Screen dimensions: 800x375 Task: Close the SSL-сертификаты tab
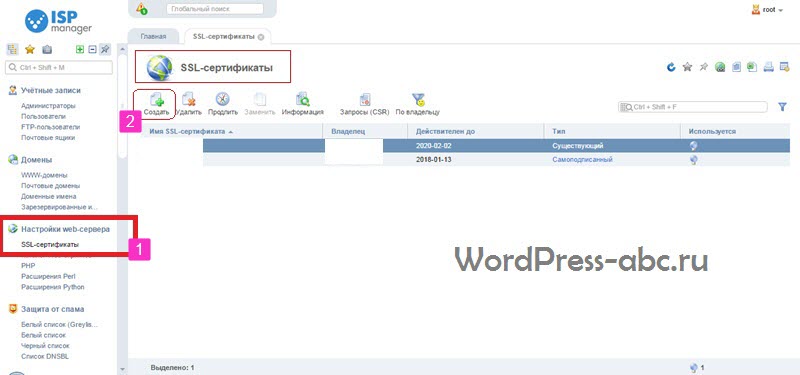(x=261, y=37)
